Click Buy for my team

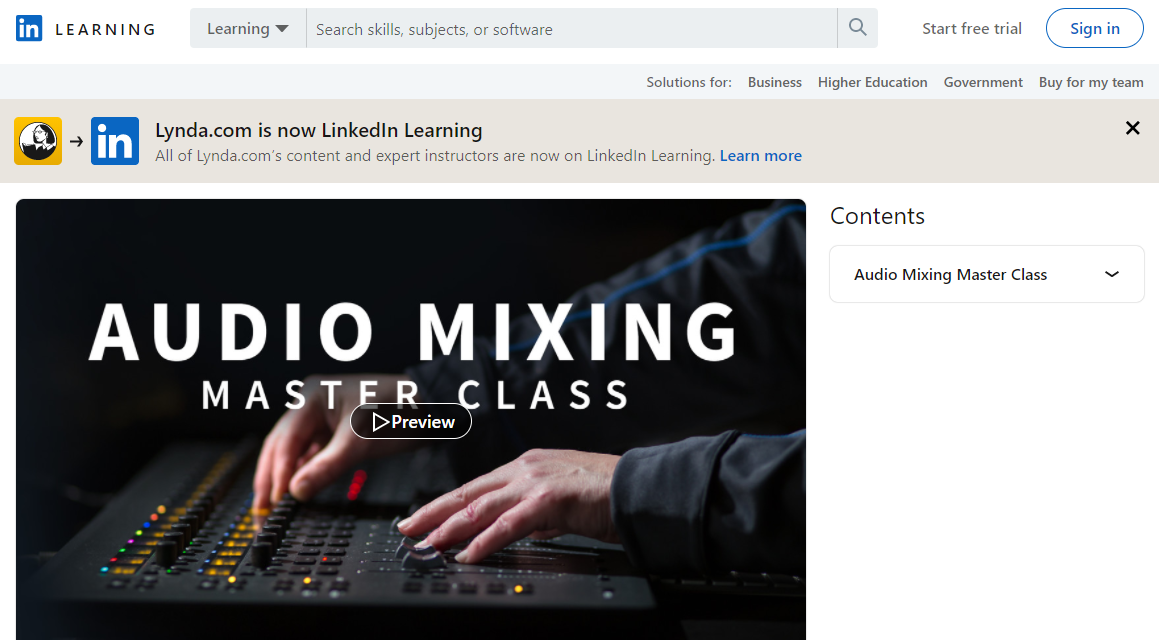[x=1091, y=82]
